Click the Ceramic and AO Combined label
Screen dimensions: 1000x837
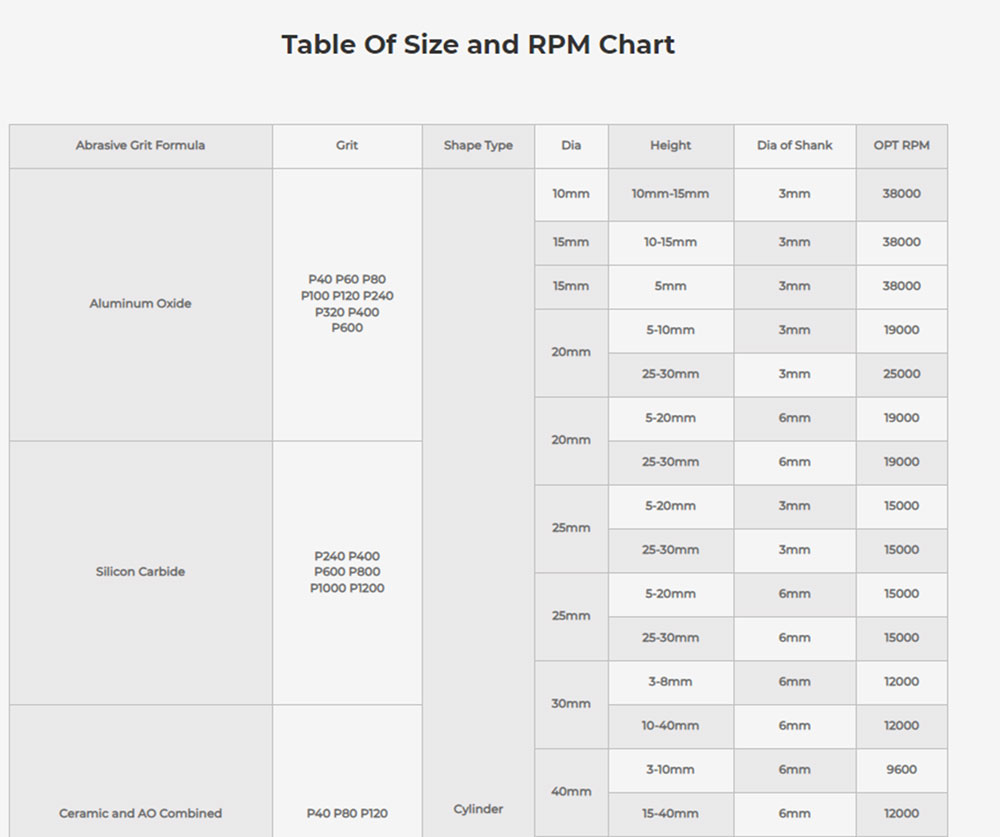[x=140, y=813]
